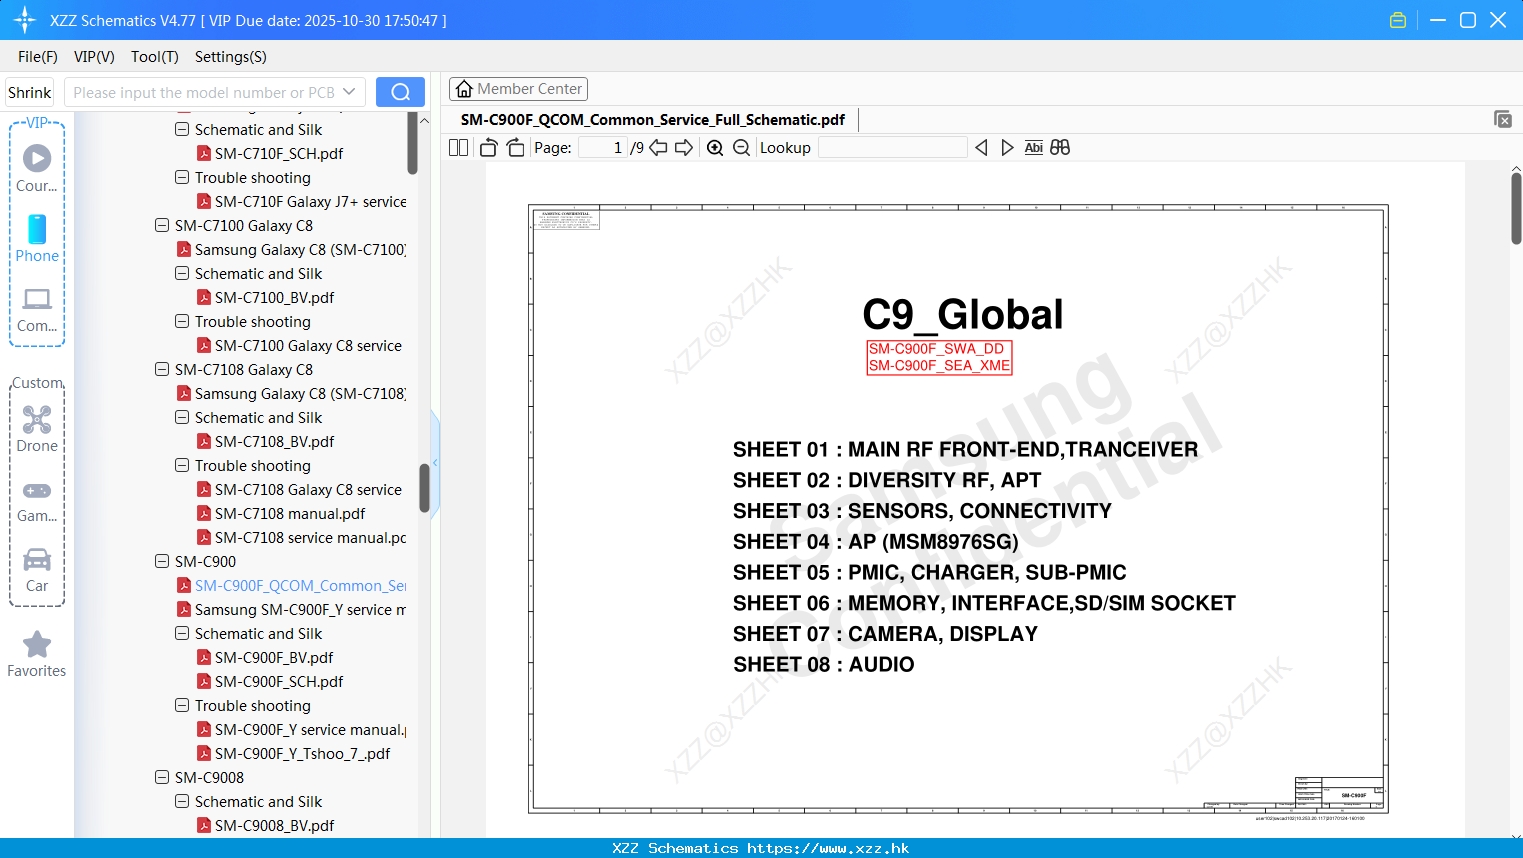Viewport: 1523px width, 858px height.
Task: Select the SM-C900F_QCOM_Common_Service_Full_Schematic.pdf tab
Action: point(653,119)
